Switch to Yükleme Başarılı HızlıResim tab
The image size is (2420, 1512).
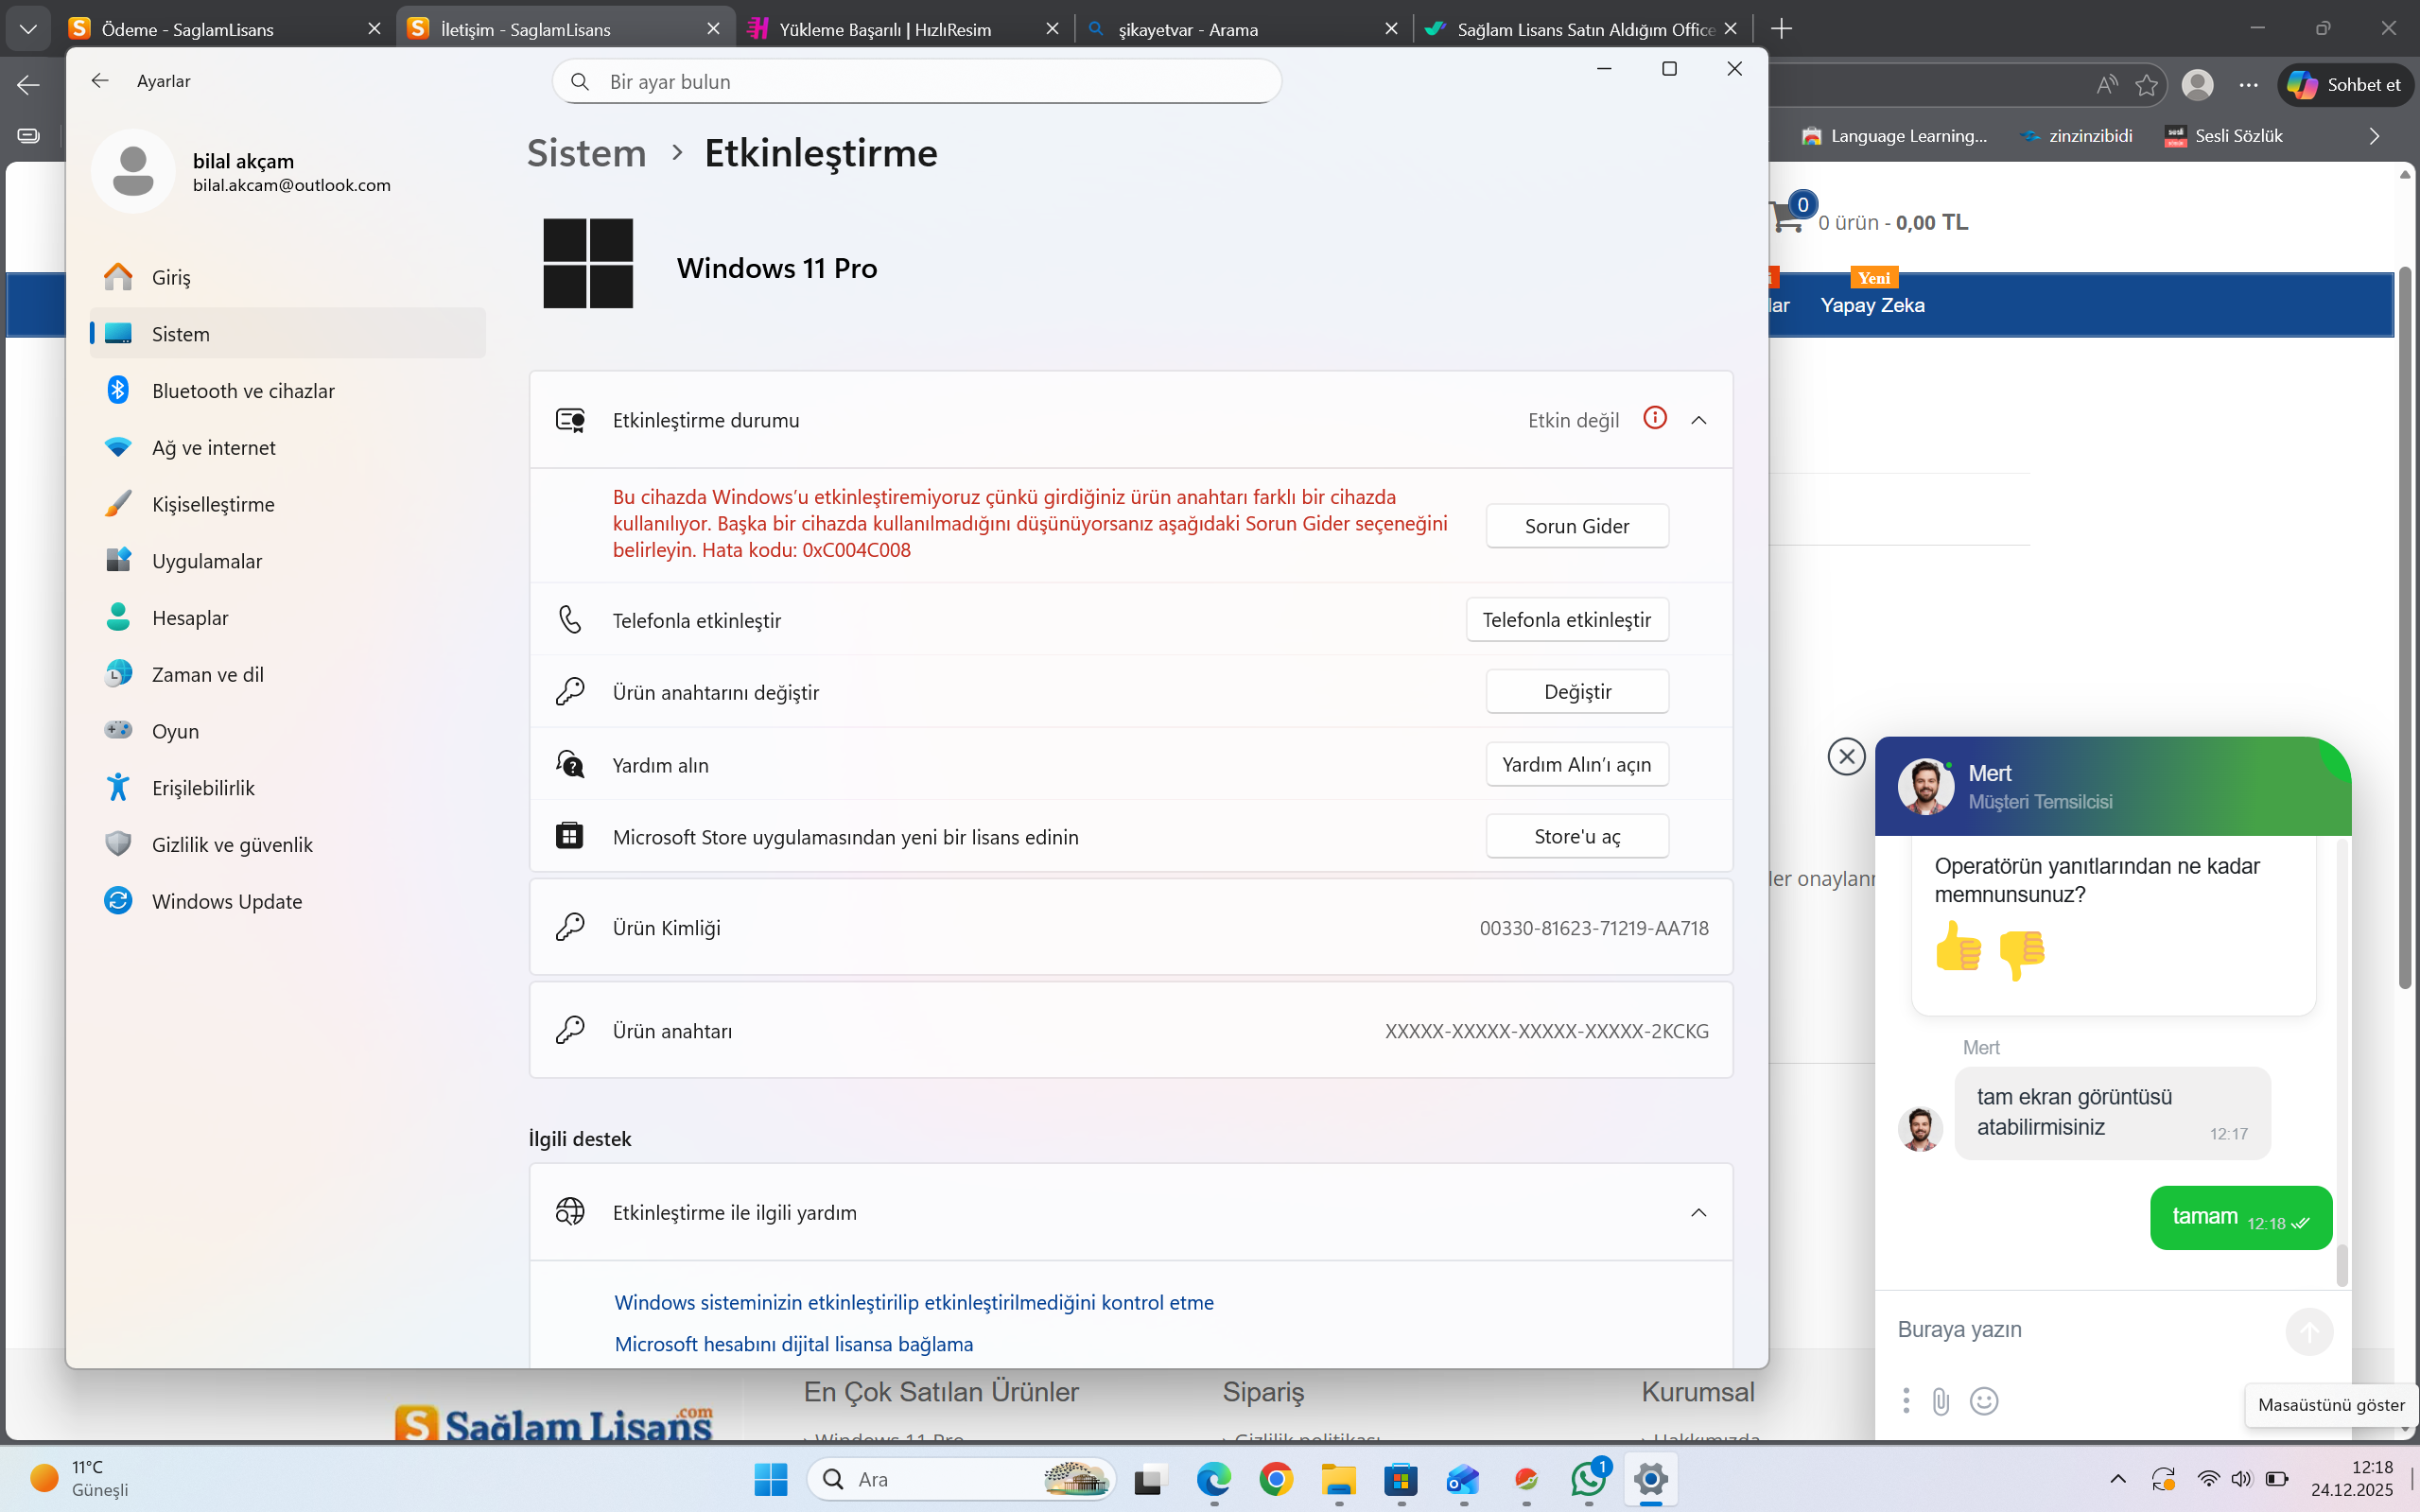(x=905, y=29)
